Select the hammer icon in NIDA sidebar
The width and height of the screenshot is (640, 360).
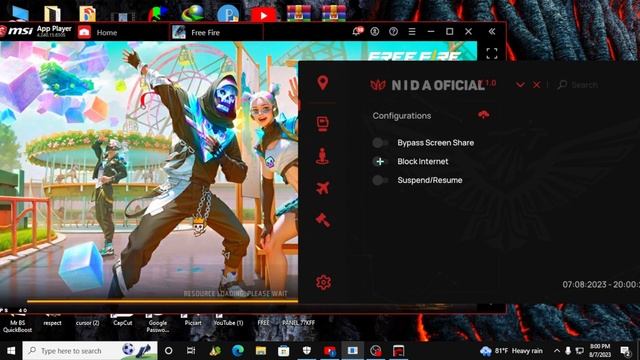click(x=323, y=220)
